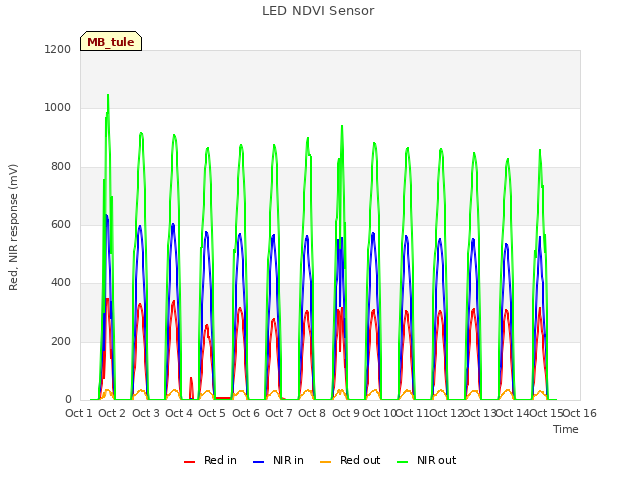Toggle the Red in legend entry
Screen dimensions: 640x480
pos(210,460)
